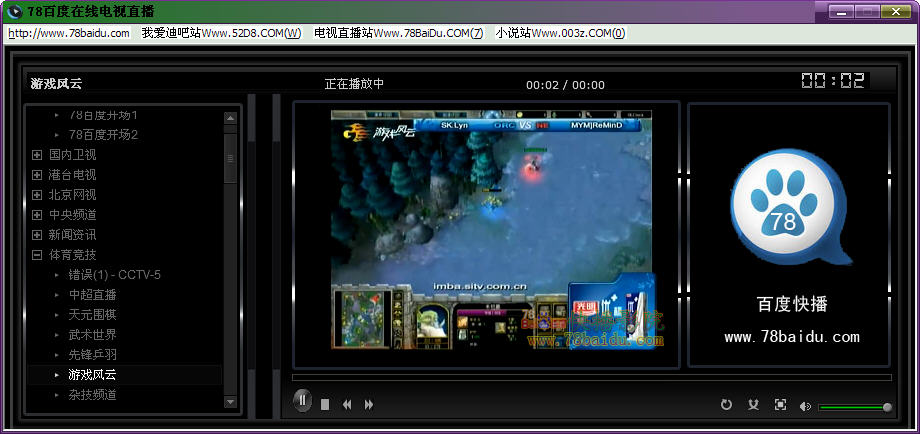
Task: Open http://www.78baidu.com menu item
Action: (x=69, y=33)
